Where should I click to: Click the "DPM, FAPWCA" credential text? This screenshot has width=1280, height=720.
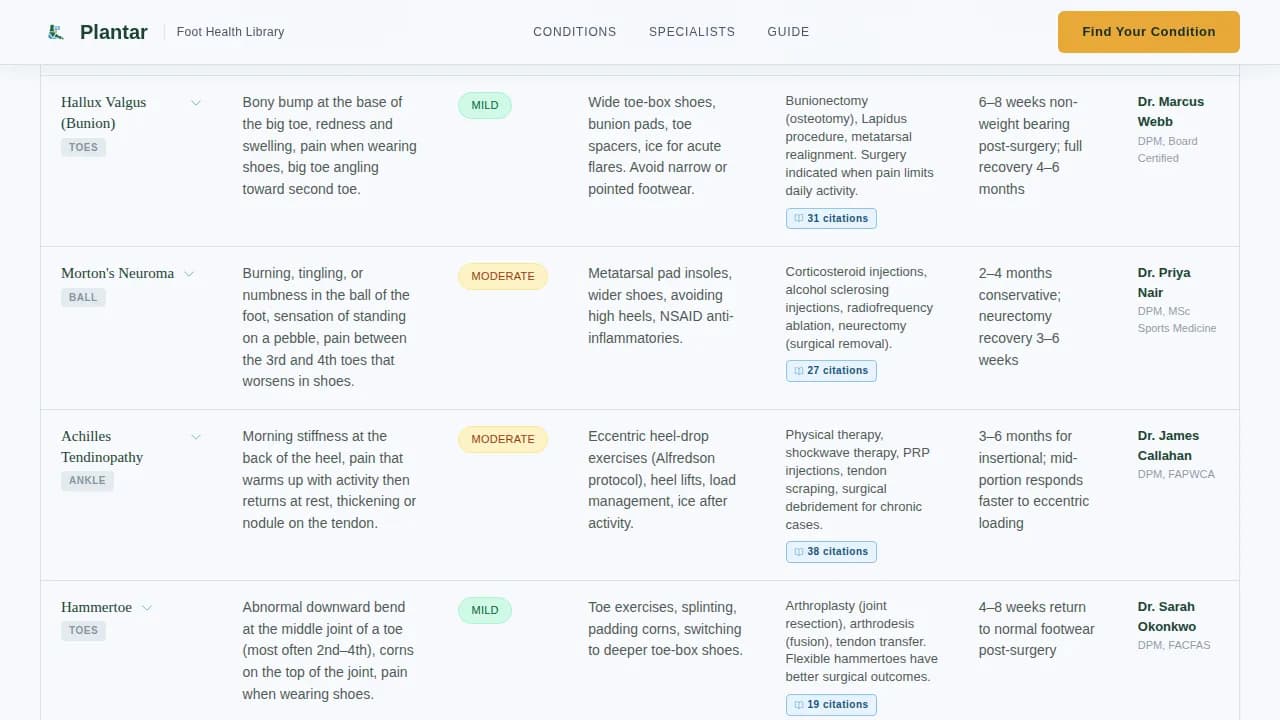pos(1176,474)
